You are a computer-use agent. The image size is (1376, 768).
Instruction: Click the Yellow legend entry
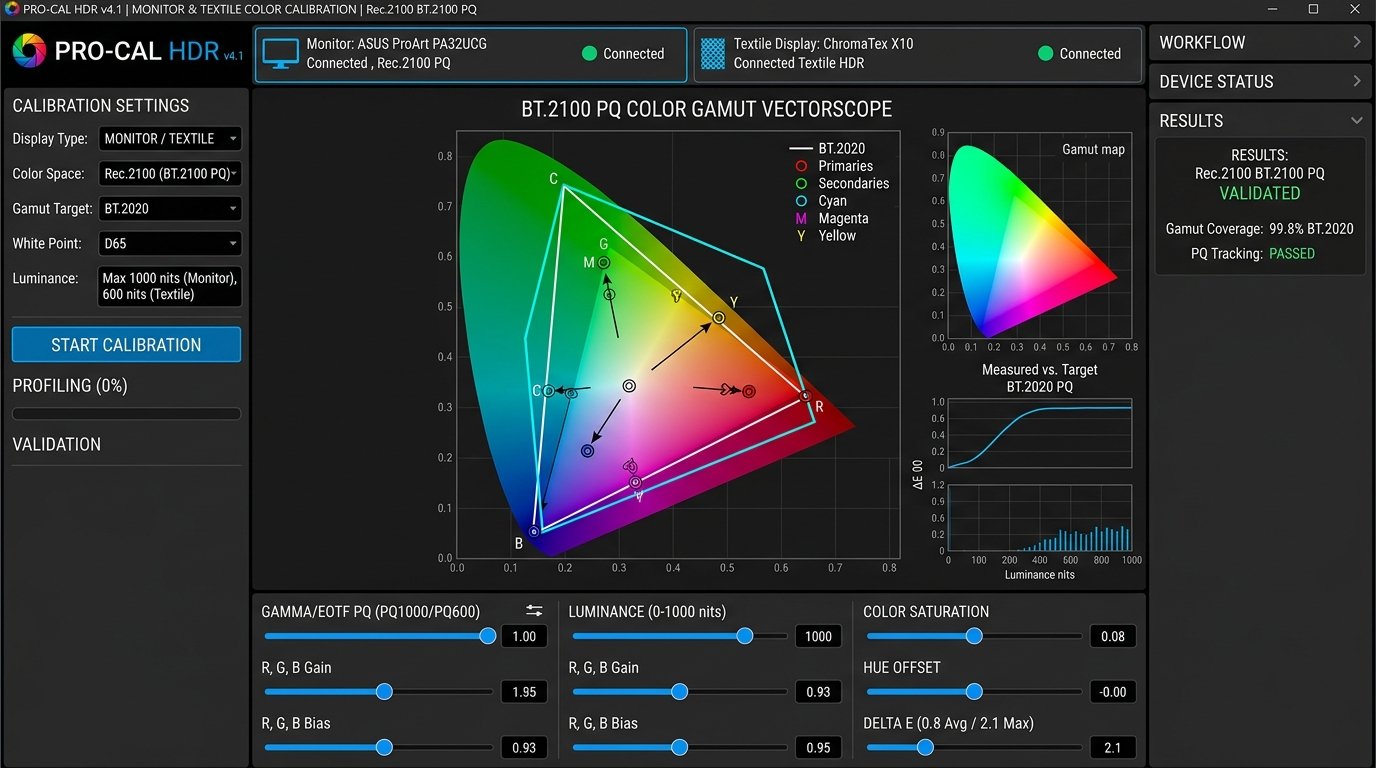pyautogui.click(x=825, y=236)
